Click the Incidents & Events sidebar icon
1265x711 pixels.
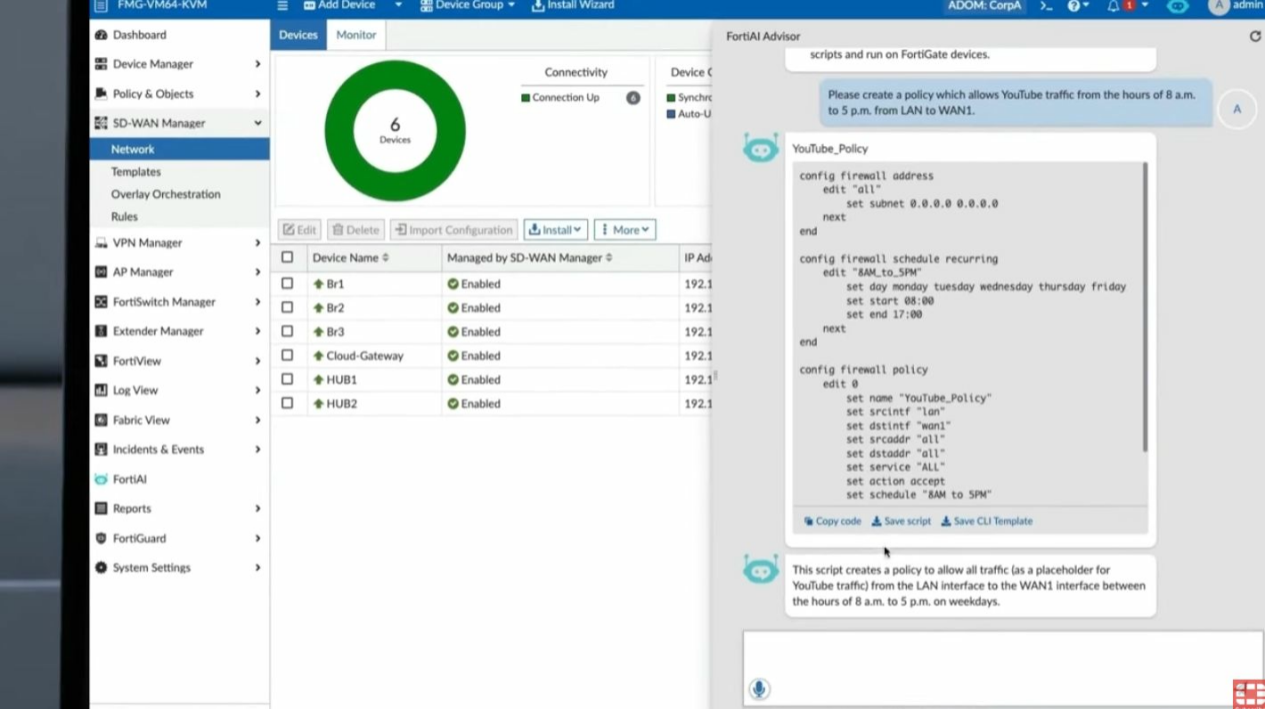(x=101, y=450)
